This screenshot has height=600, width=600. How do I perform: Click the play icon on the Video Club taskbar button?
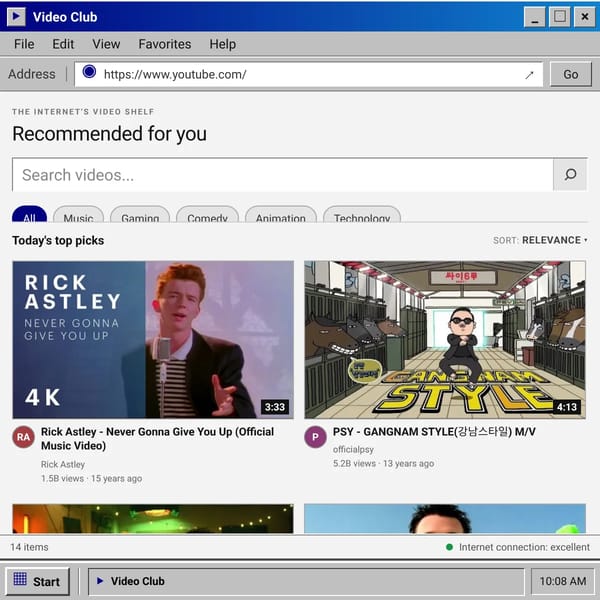(100, 581)
